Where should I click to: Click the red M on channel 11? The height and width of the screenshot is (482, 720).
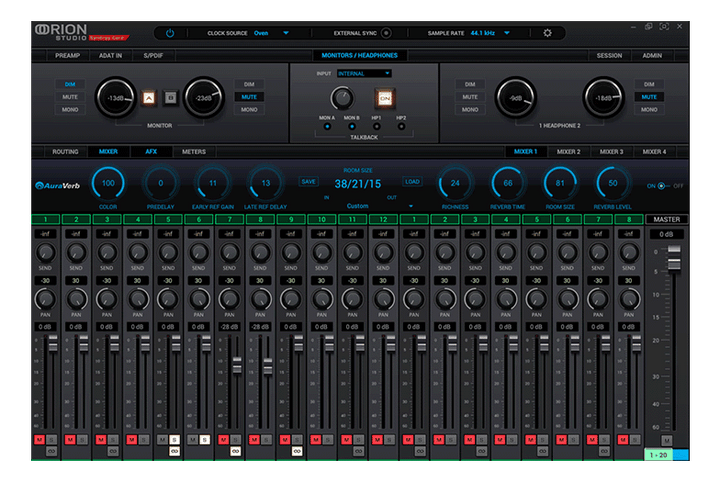click(346, 440)
